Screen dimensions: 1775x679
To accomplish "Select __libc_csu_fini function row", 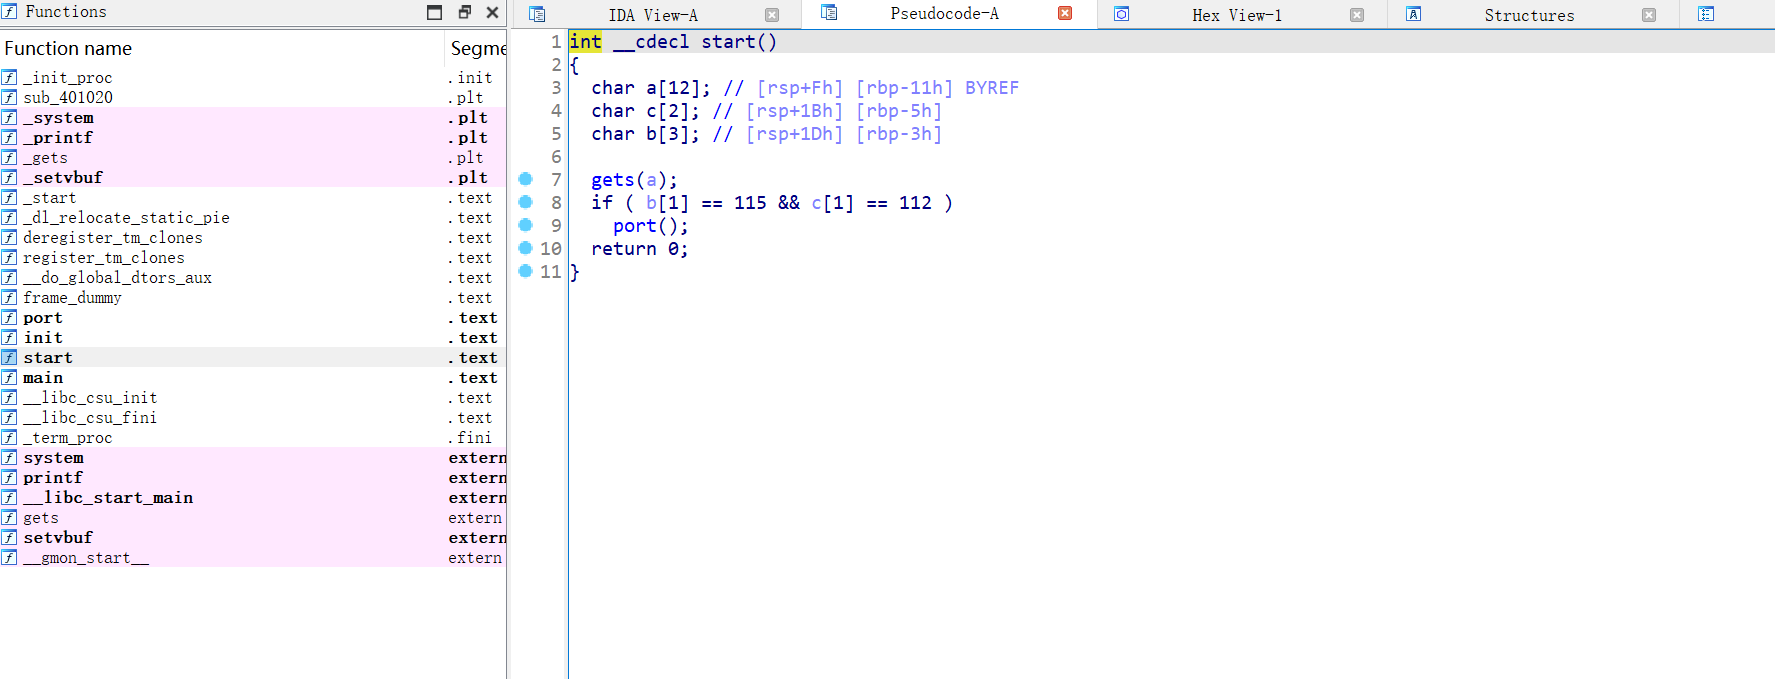I will [x=253, y=417].
